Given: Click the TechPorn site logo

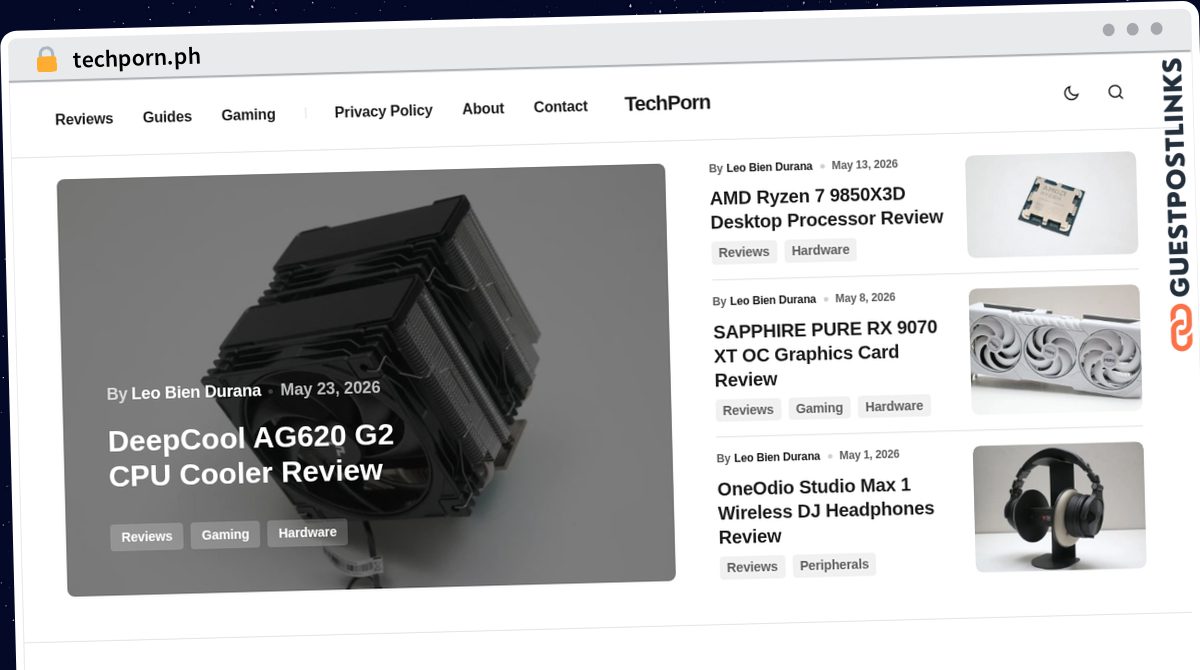Looking at the screenshot, I should tap(667, 103).
